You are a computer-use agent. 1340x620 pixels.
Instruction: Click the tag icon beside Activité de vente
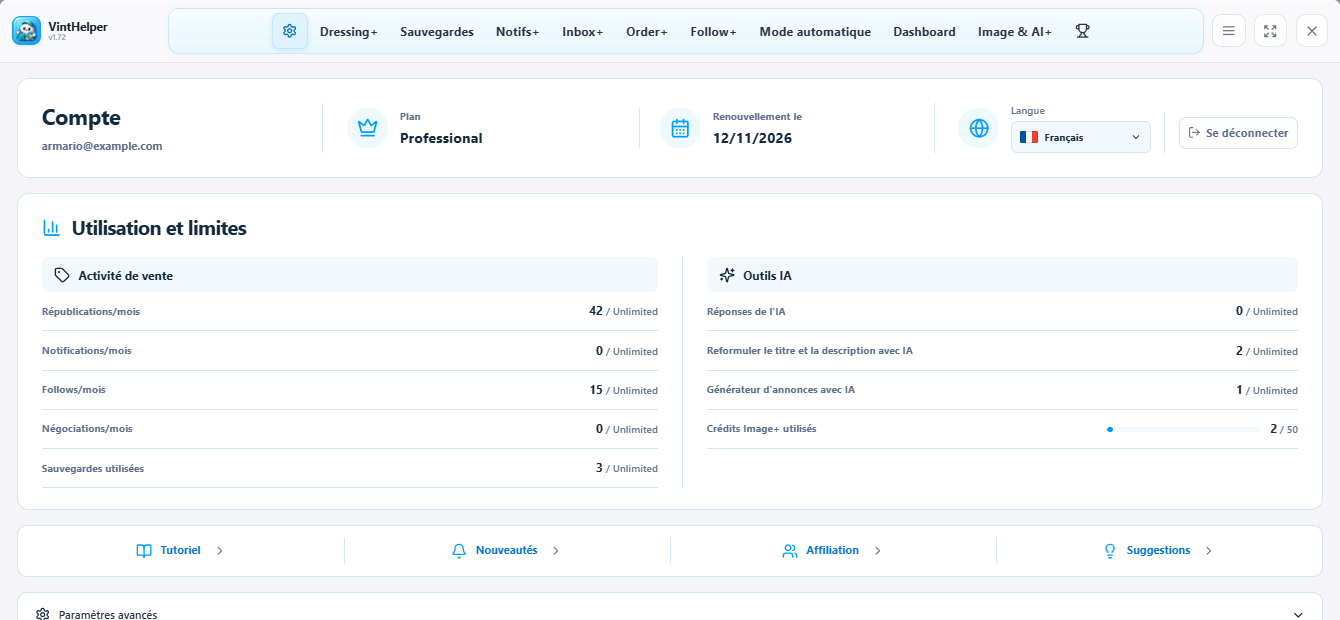tap(62, 275)
